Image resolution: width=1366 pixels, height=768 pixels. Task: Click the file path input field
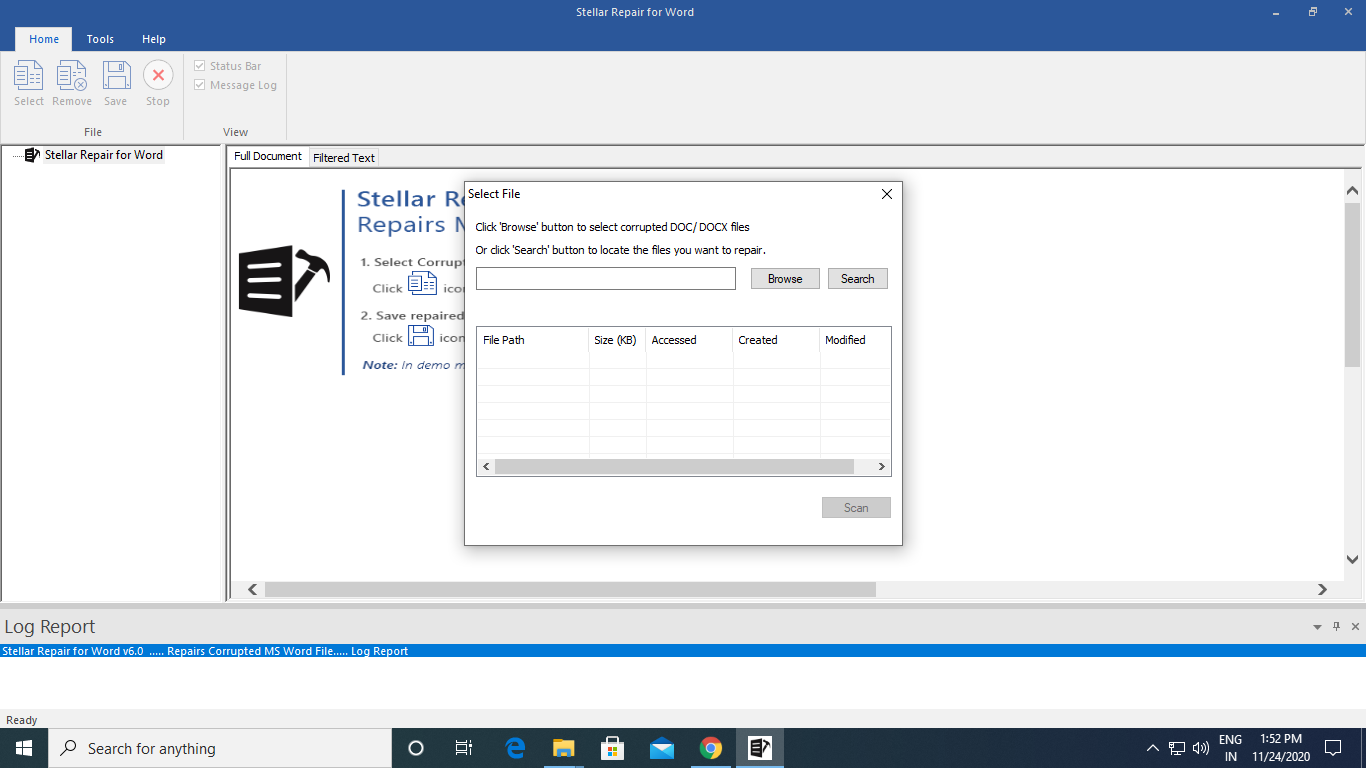(x=606, y=279)
